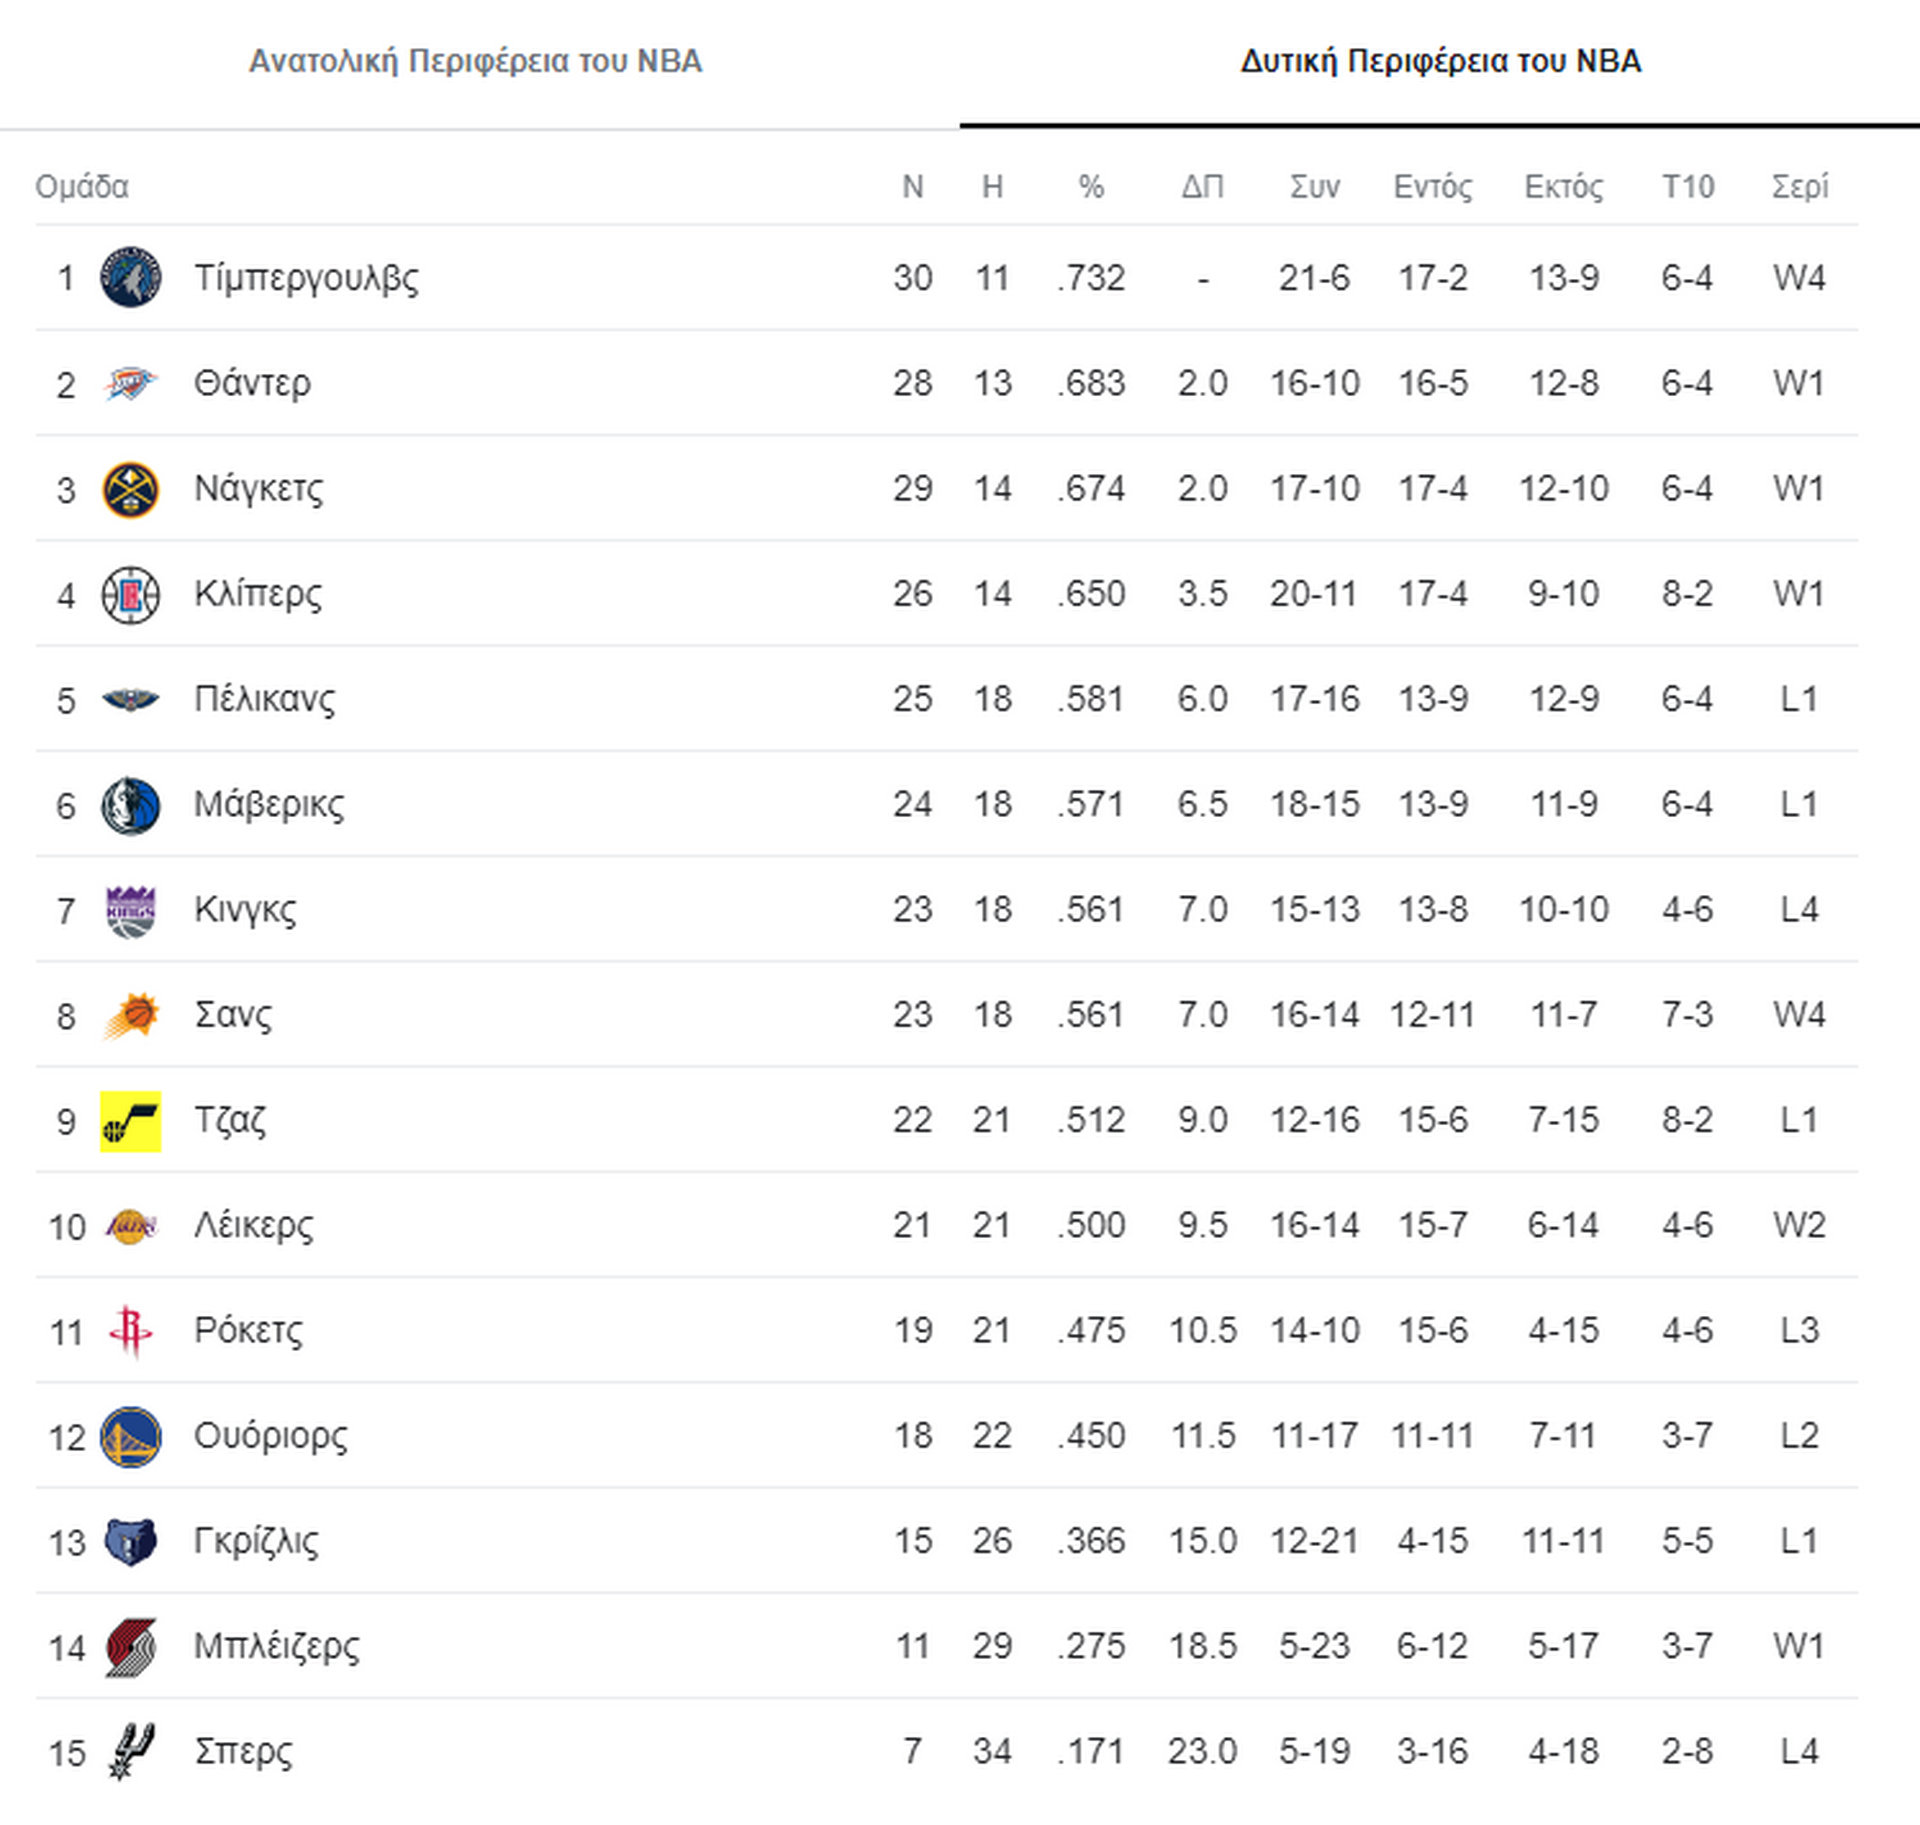1920x1825 pixels.
Task: Open the Warriors team logo
Action: pos(130,1436)
